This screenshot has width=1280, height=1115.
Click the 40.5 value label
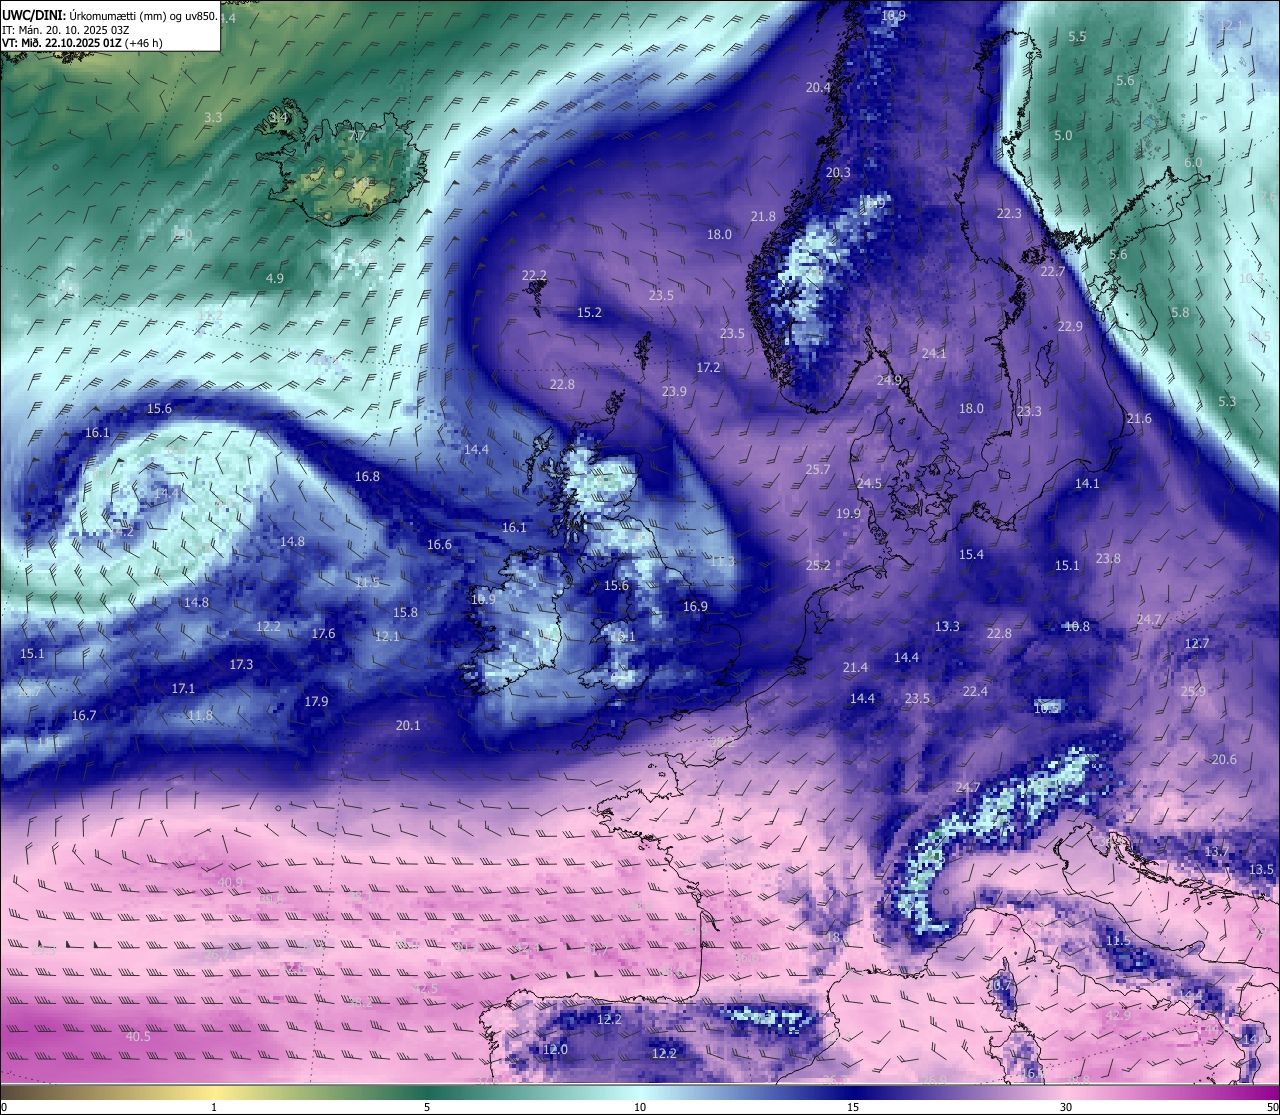click(138, 1037)
